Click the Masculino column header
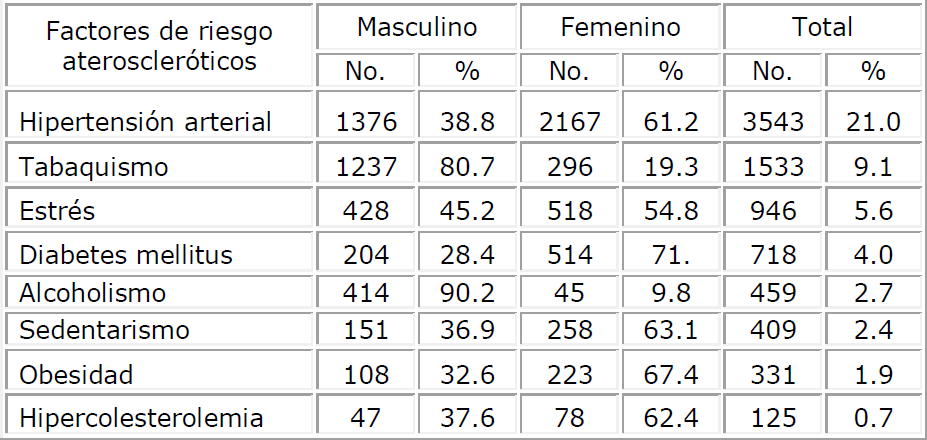The width and height of the screenshot is (927, 440). (417, 27)
